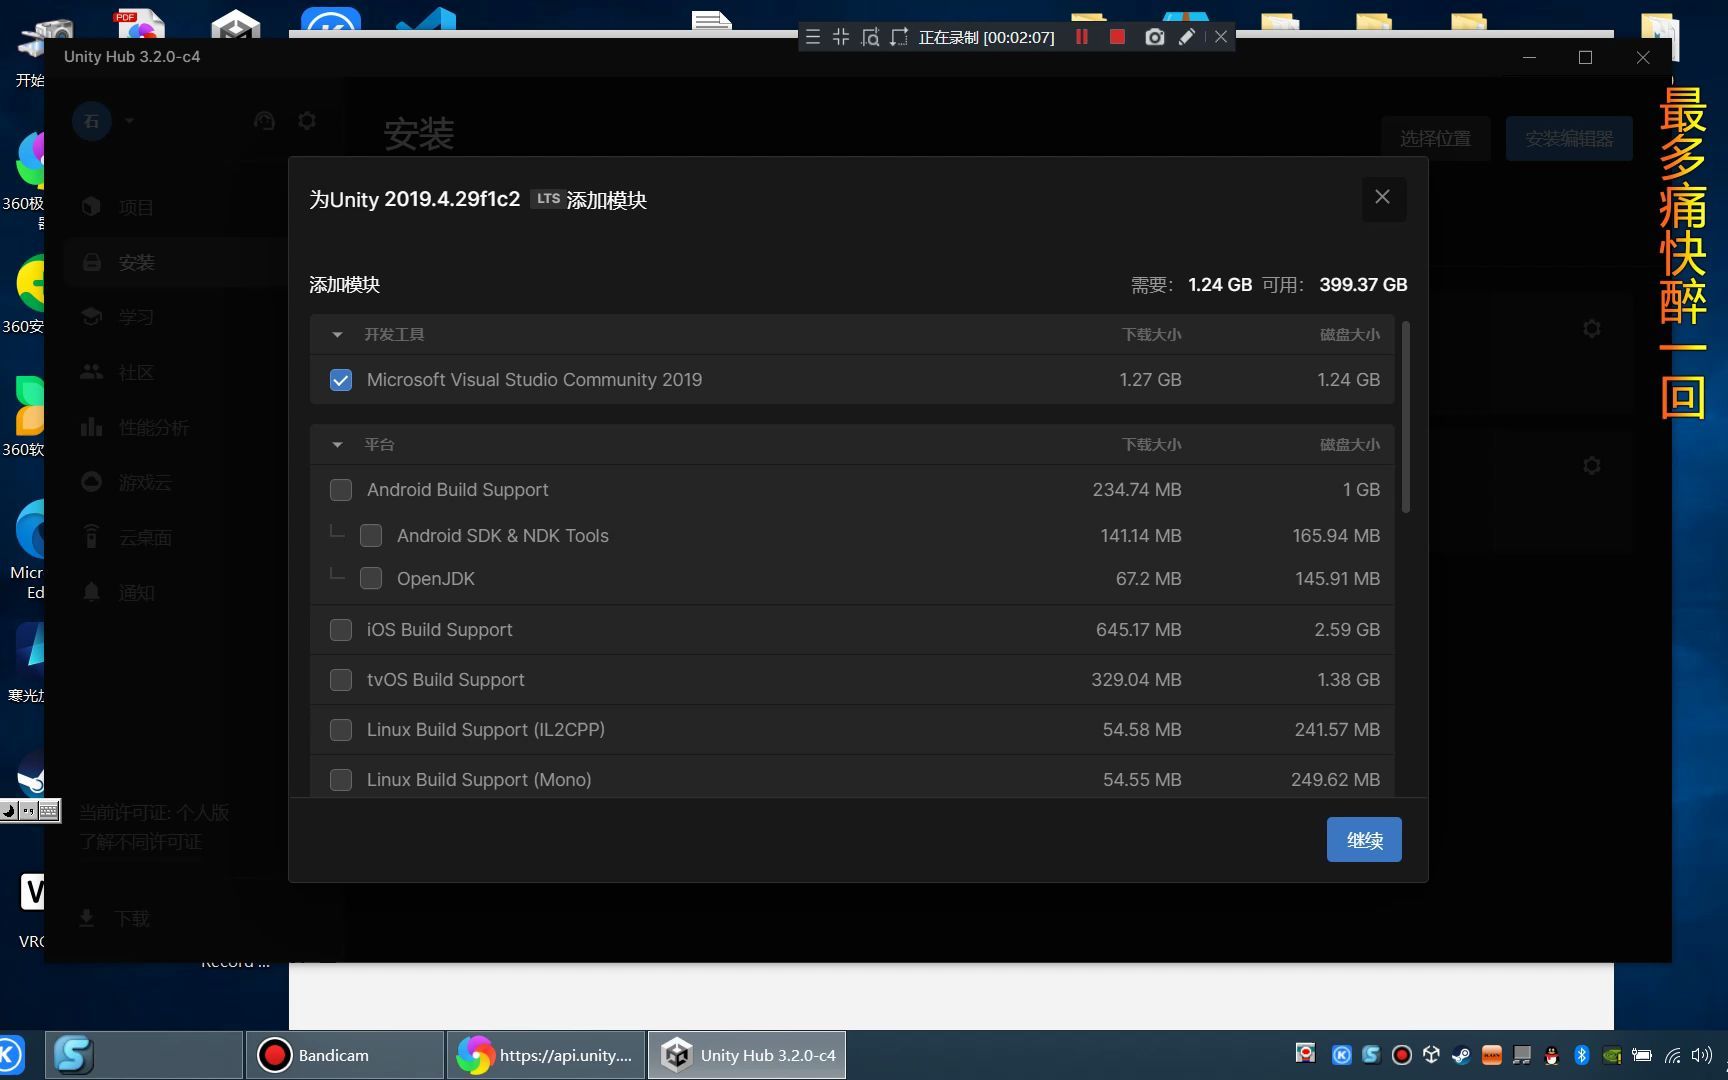Open the Bluetooth tray icon

[x=1581, y=1055]
